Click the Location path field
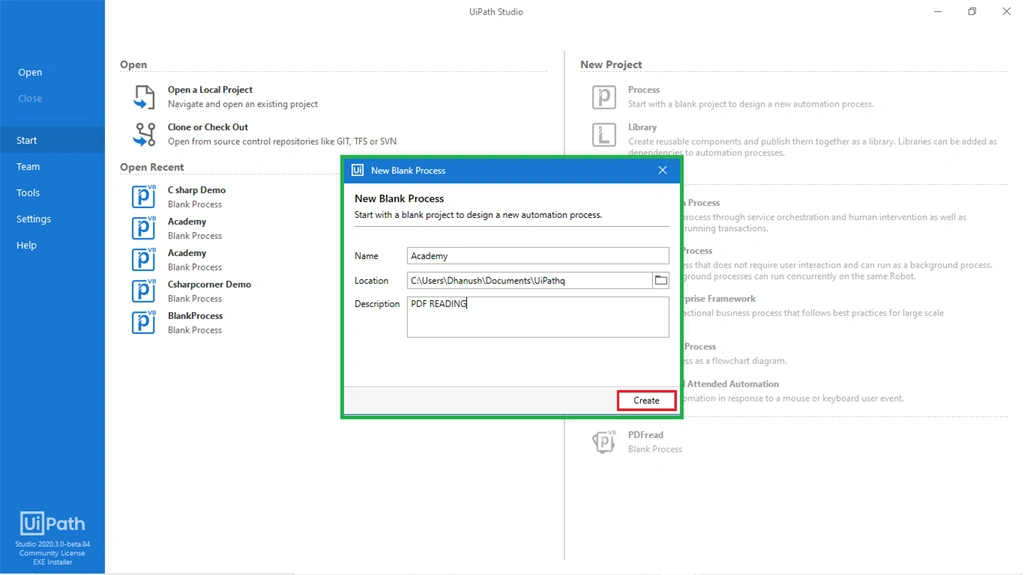The image size is (1024, 575). 529,280
